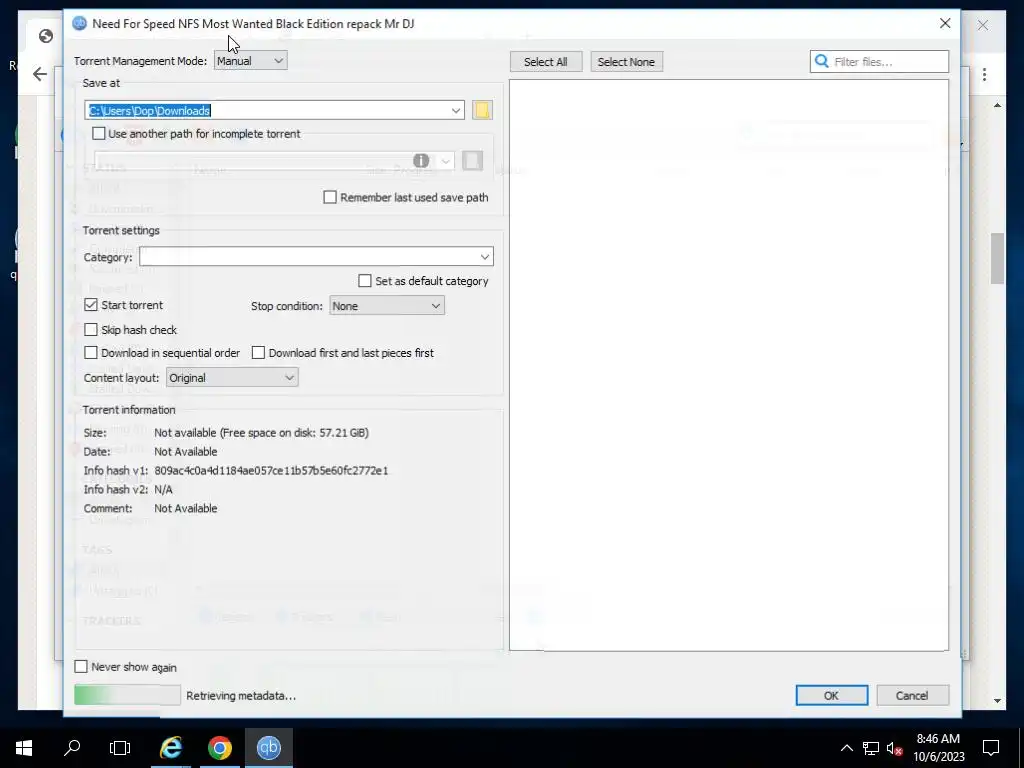1024x768 pixels.
Task: Open folder browse icon next to save path
Action: click(482, 110)
